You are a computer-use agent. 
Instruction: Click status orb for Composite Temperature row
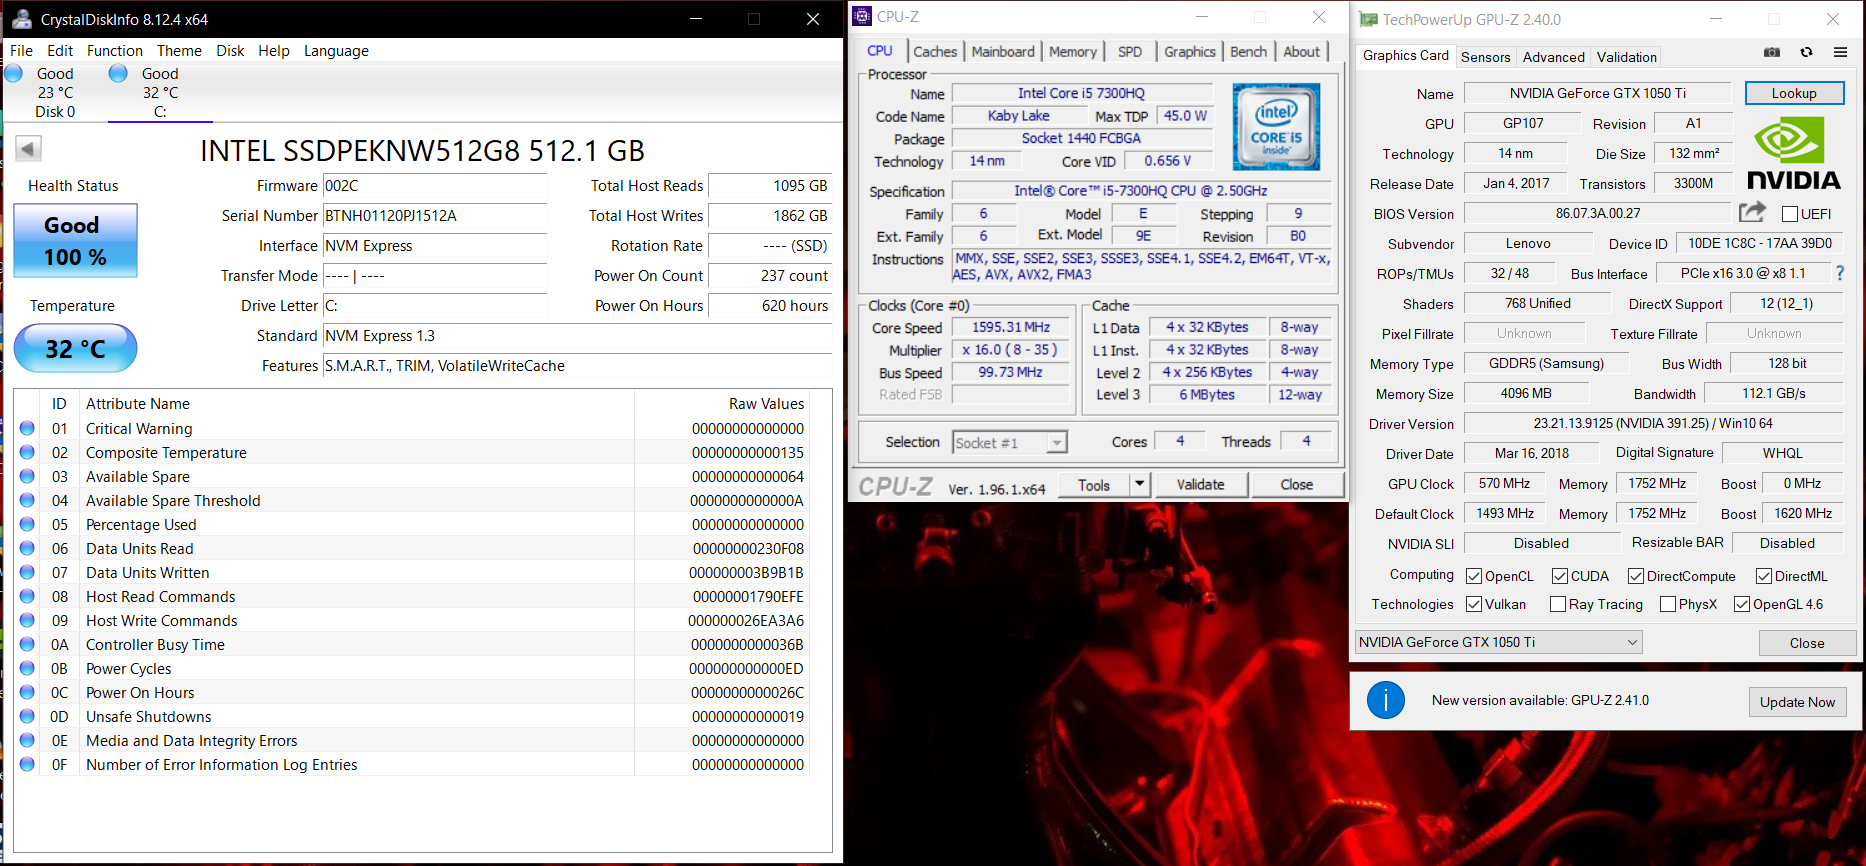pyautogui.click(x=27, y=452)
